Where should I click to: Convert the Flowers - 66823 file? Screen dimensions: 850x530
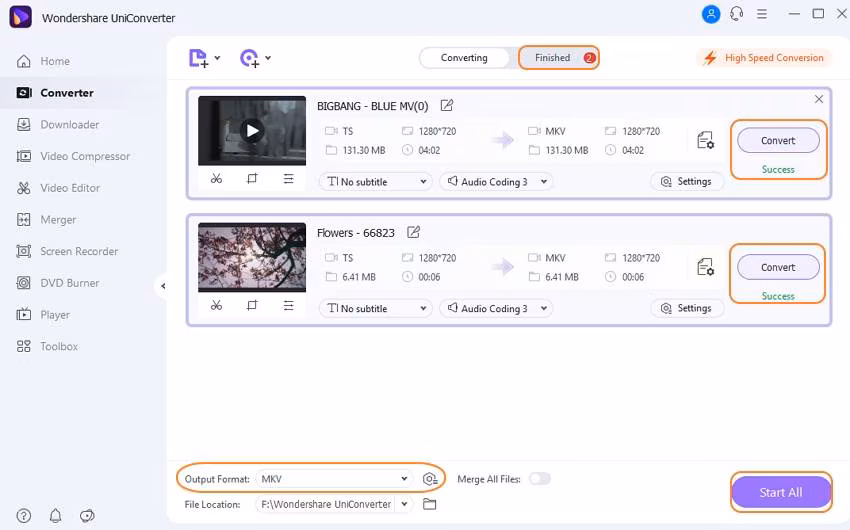click(778, 267)
